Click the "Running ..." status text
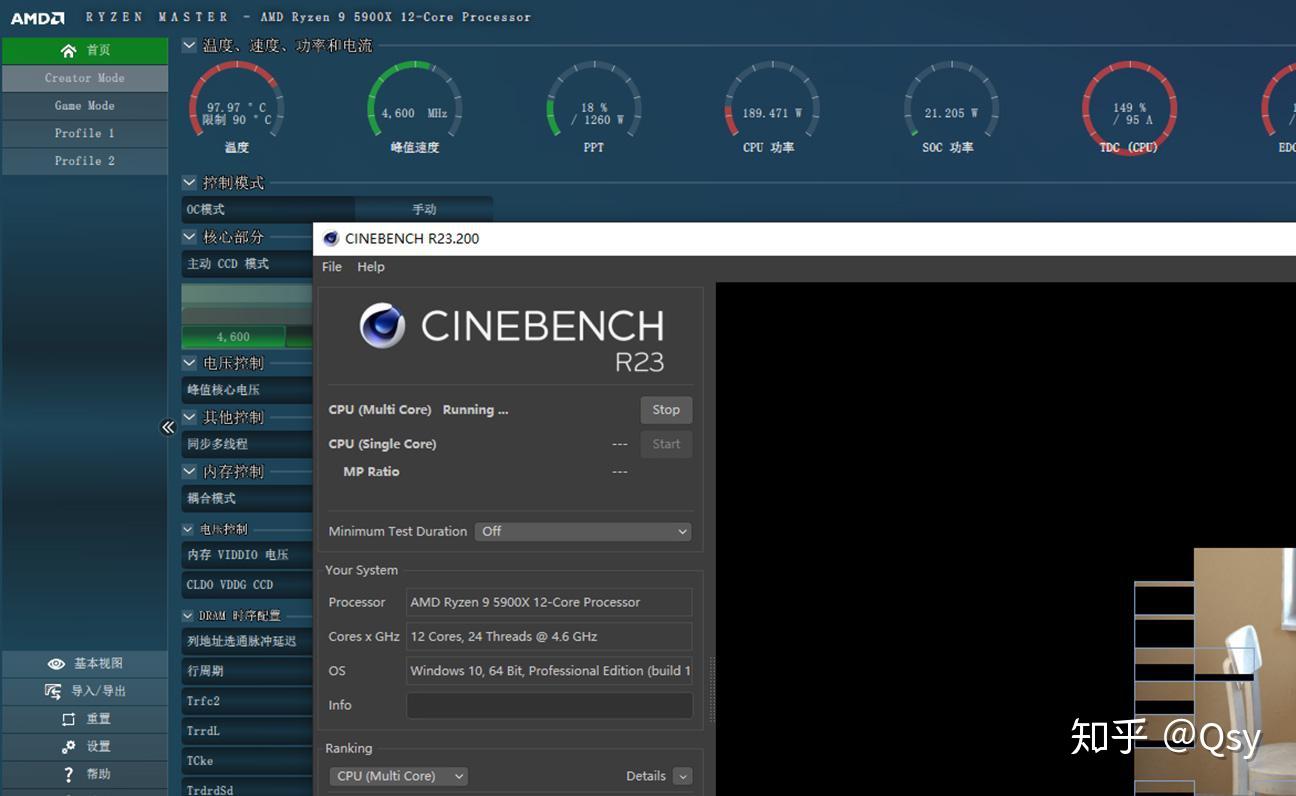 point(475,410)
